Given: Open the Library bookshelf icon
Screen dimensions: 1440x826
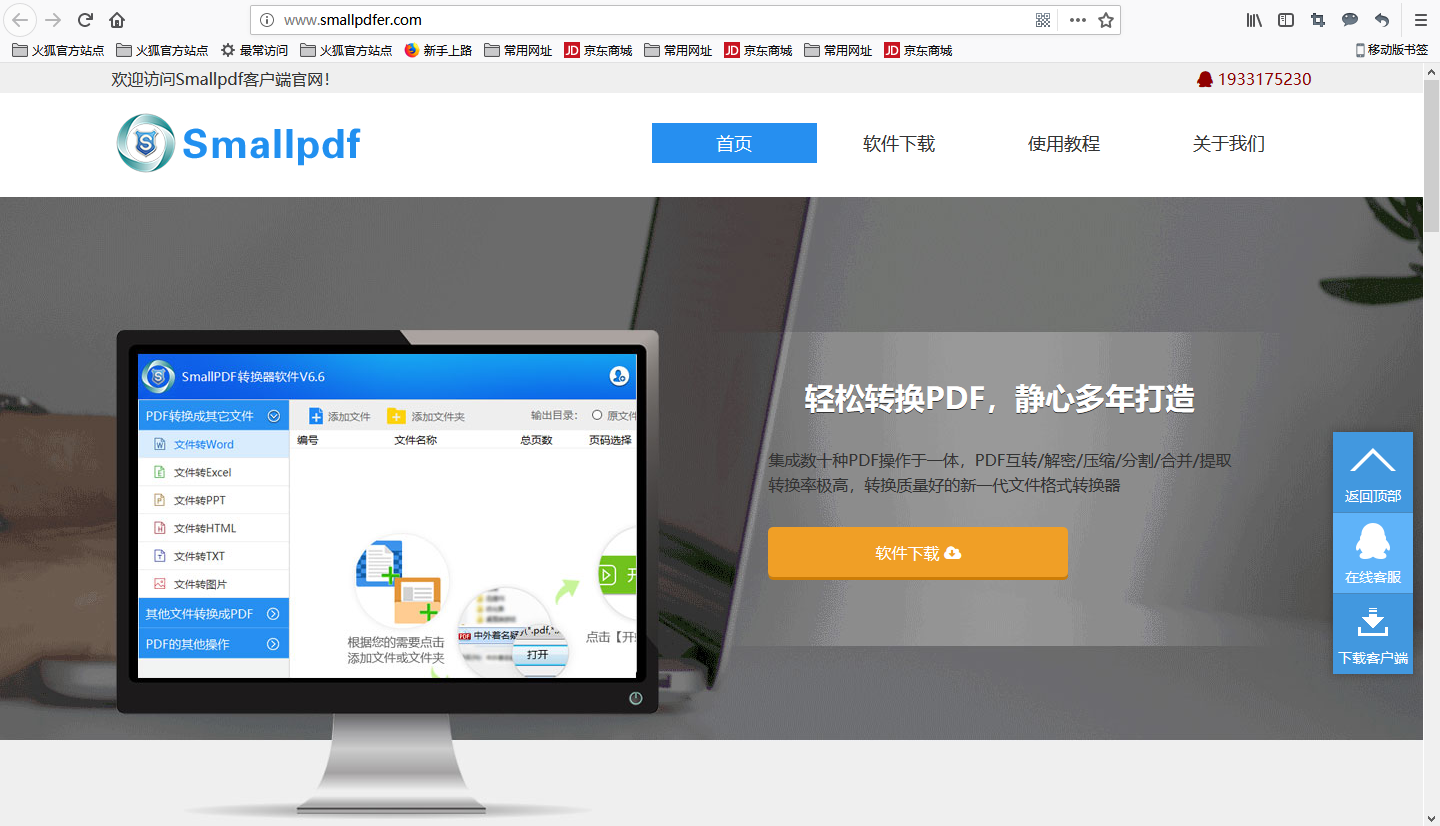Looking at the screenshot, I should (x=1254, y=20).
